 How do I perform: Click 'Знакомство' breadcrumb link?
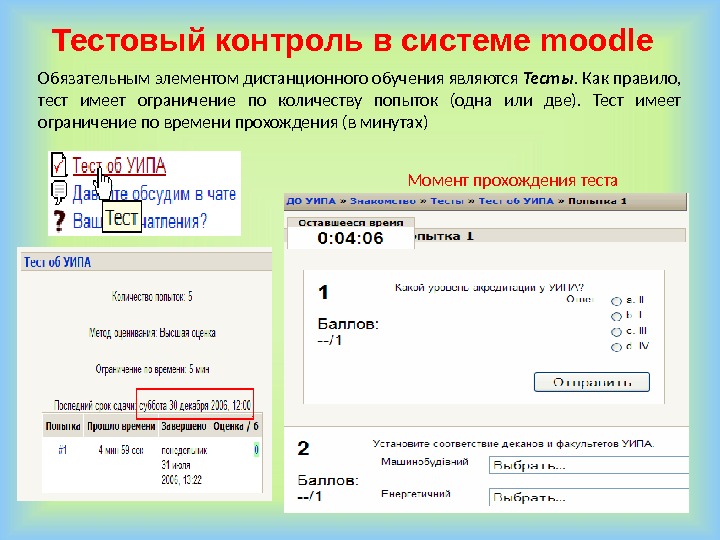point(382,201)
